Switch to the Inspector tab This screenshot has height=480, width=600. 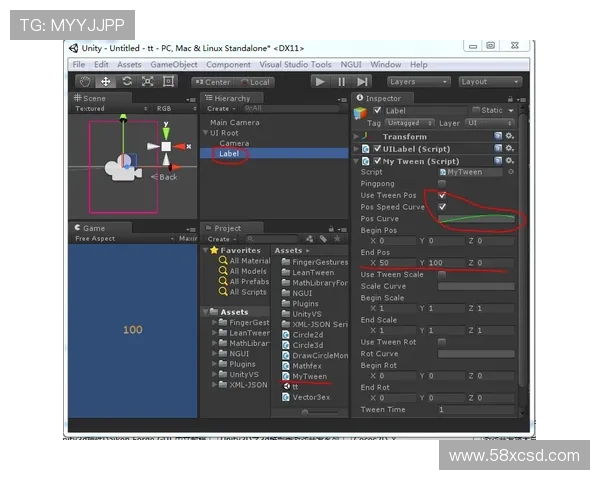coord(383,98)
